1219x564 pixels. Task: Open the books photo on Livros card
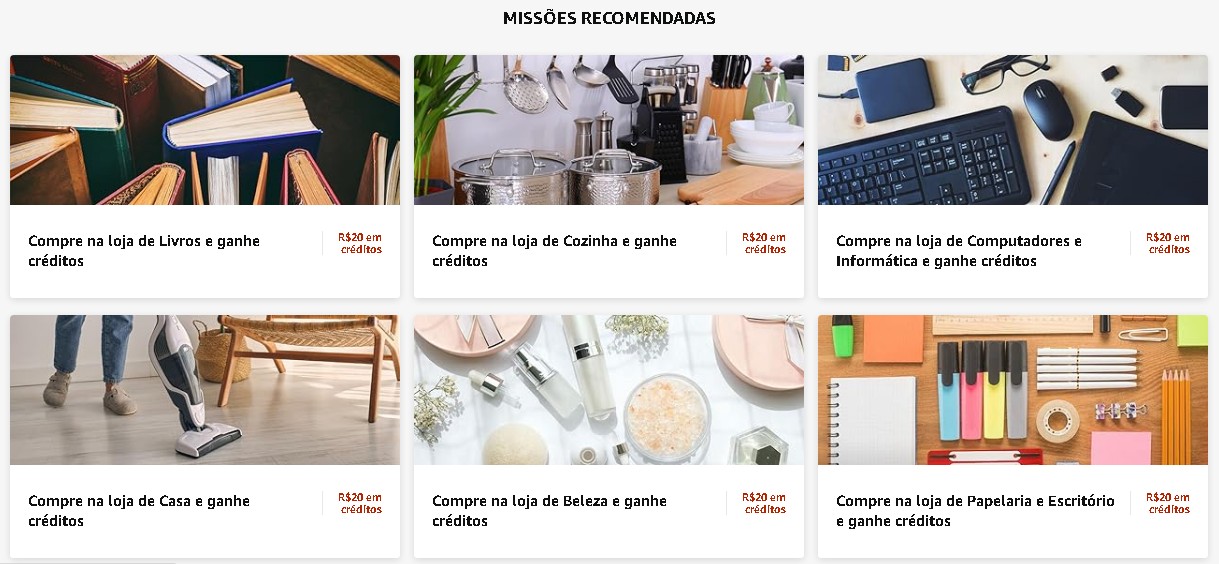tap(205, 130)
